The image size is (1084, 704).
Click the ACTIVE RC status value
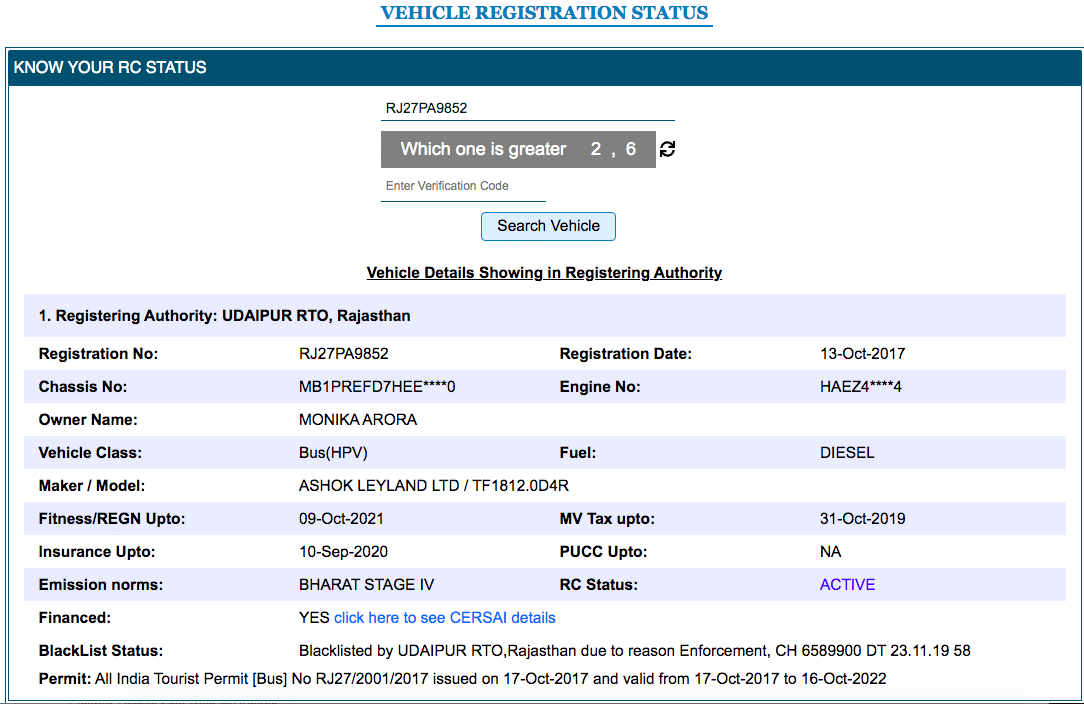click(847, 585)
